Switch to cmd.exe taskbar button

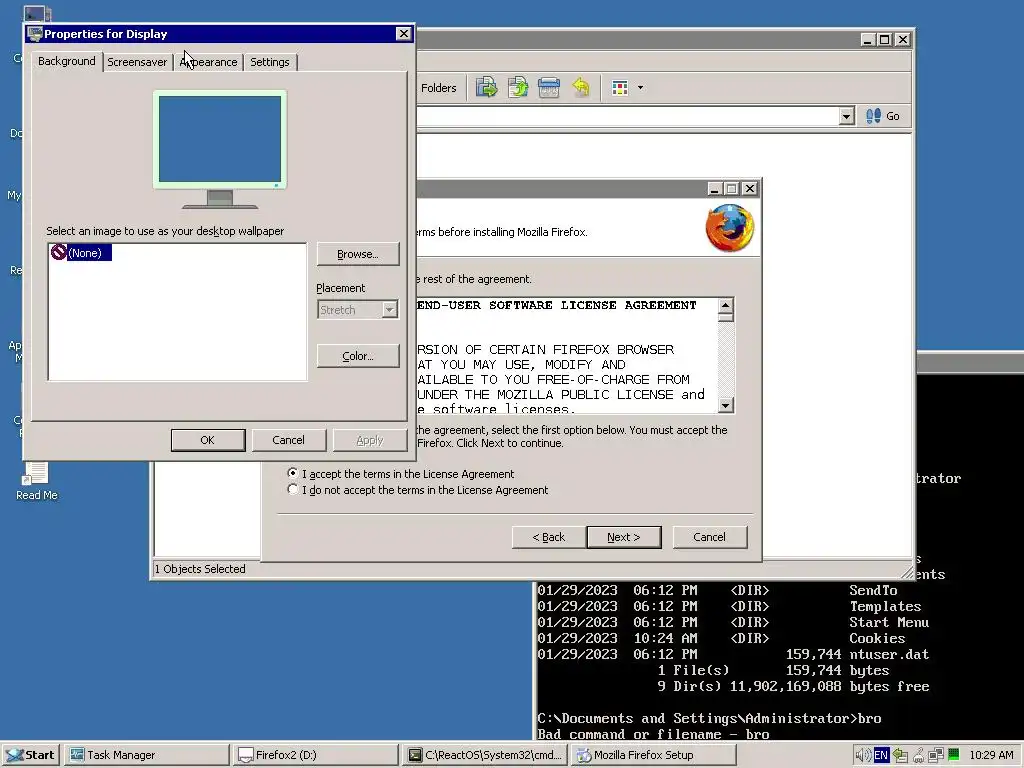[x=486, y=755]
